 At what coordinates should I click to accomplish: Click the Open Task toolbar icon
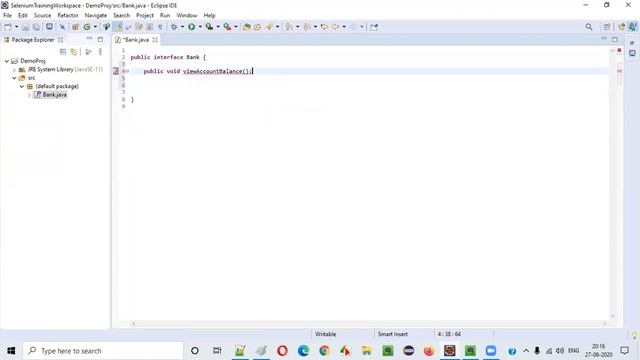tap(257, 27)
